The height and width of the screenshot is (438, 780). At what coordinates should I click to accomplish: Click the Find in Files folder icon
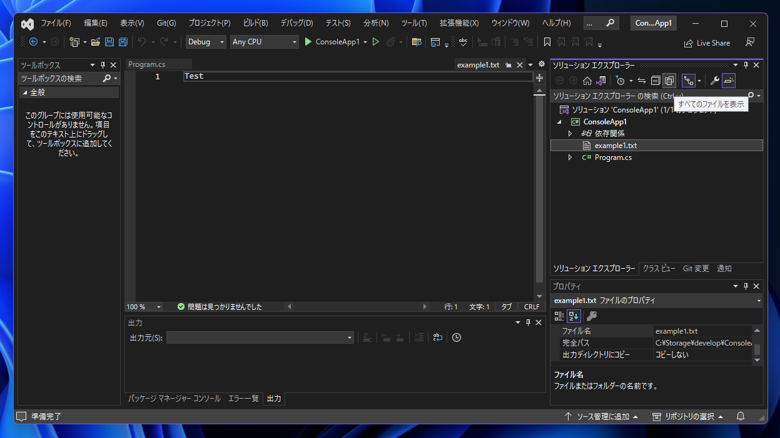pyautogui.click(x=417, y=42)
